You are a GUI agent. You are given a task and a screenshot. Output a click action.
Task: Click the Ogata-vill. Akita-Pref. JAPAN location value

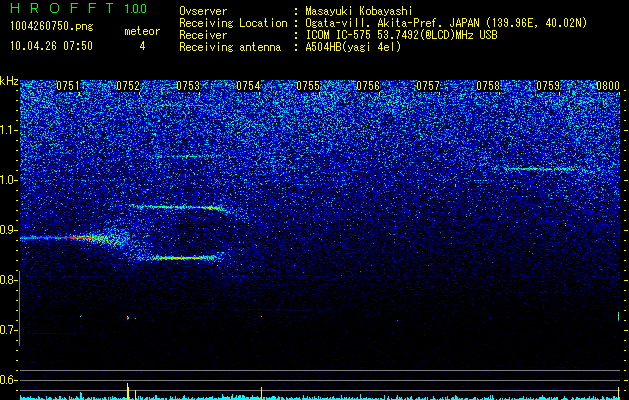(446, 23)
